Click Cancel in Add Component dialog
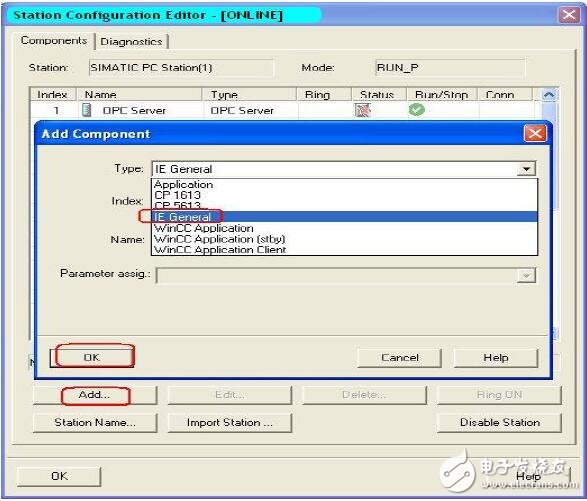Viewport: 587px width, 501px height. click(399, 358)
